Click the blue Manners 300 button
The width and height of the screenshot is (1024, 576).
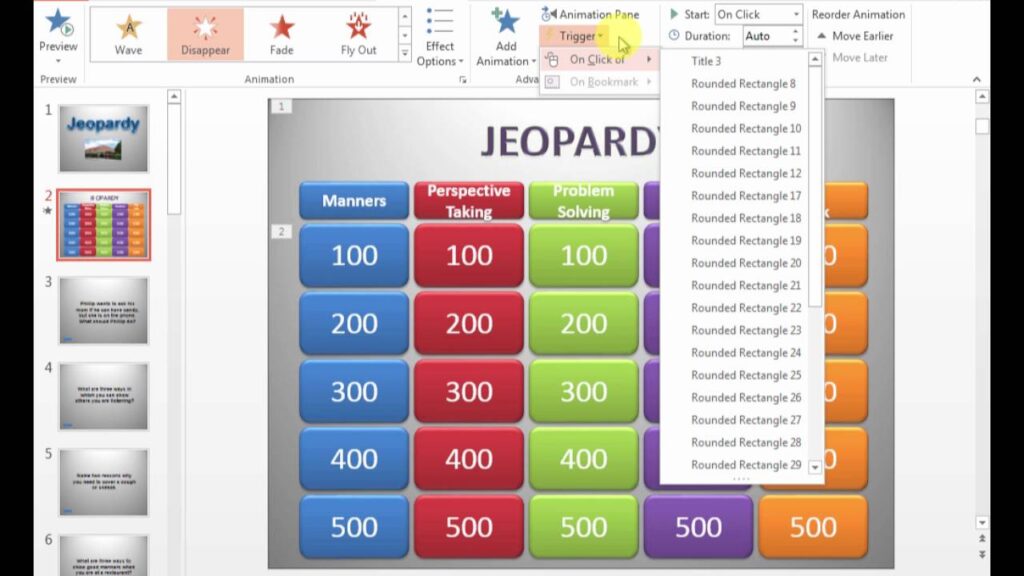(x=354, y=391)
